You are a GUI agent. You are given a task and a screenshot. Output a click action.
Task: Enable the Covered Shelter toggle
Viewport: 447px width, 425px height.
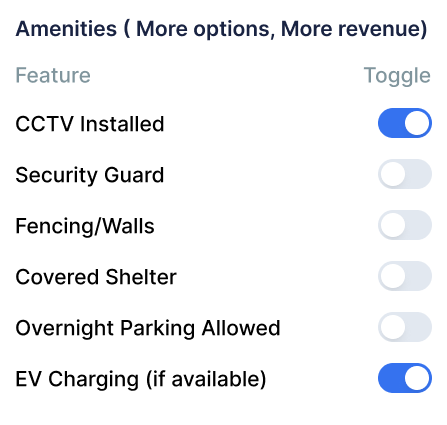click(x=405, y=276)
